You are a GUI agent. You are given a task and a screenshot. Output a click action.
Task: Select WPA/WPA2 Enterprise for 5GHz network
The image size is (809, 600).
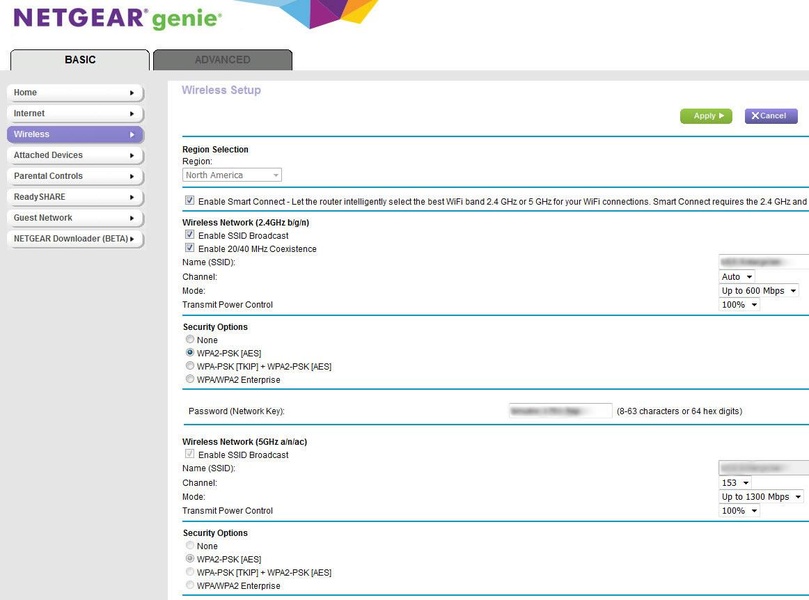click(190, 585)
